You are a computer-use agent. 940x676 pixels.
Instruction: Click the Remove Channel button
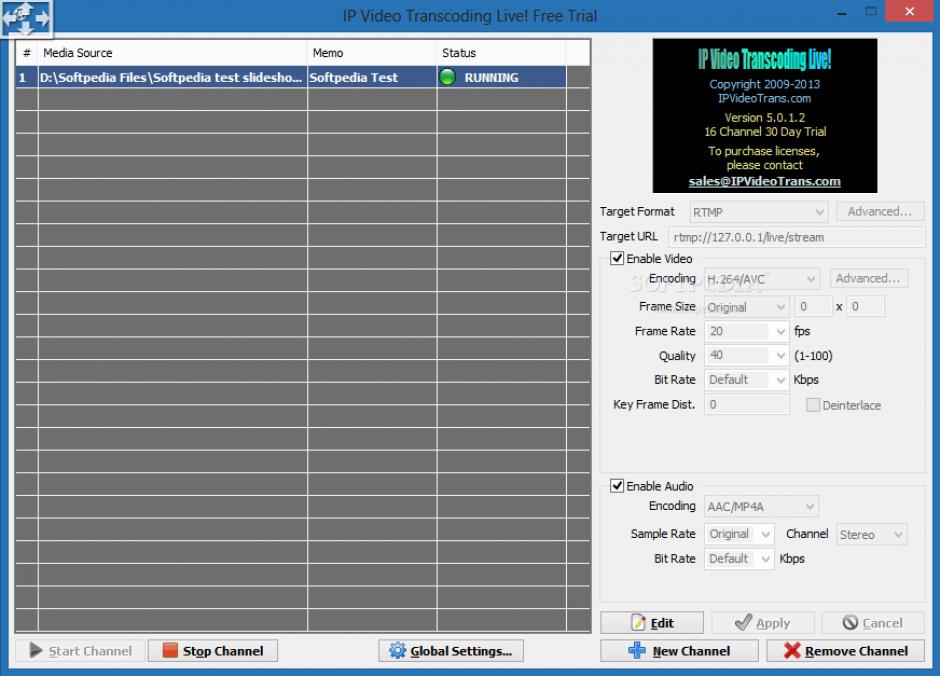pyautogui.click(x=845, y=651)
